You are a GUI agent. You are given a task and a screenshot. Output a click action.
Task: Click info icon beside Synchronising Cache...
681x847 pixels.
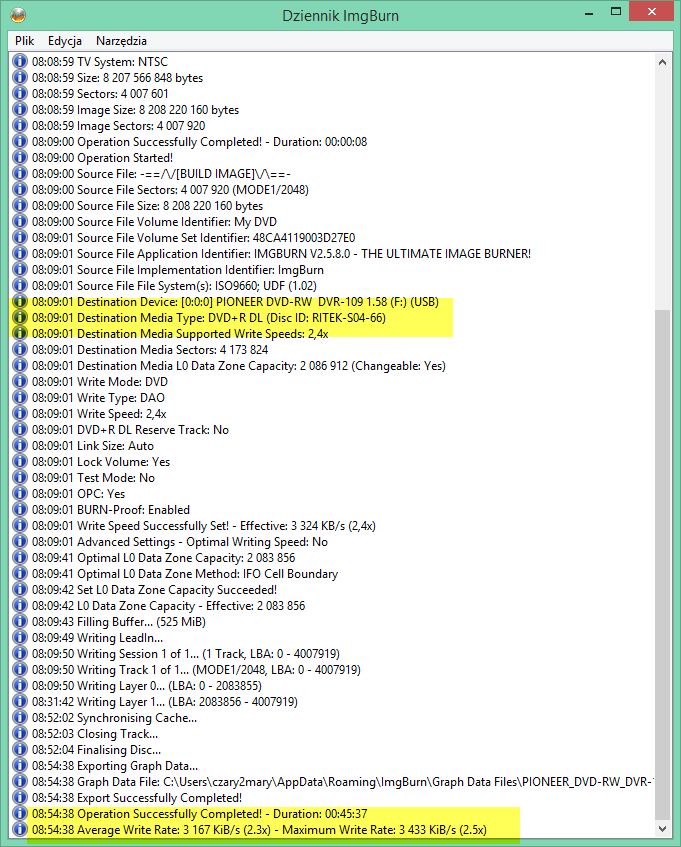(20, 718)
